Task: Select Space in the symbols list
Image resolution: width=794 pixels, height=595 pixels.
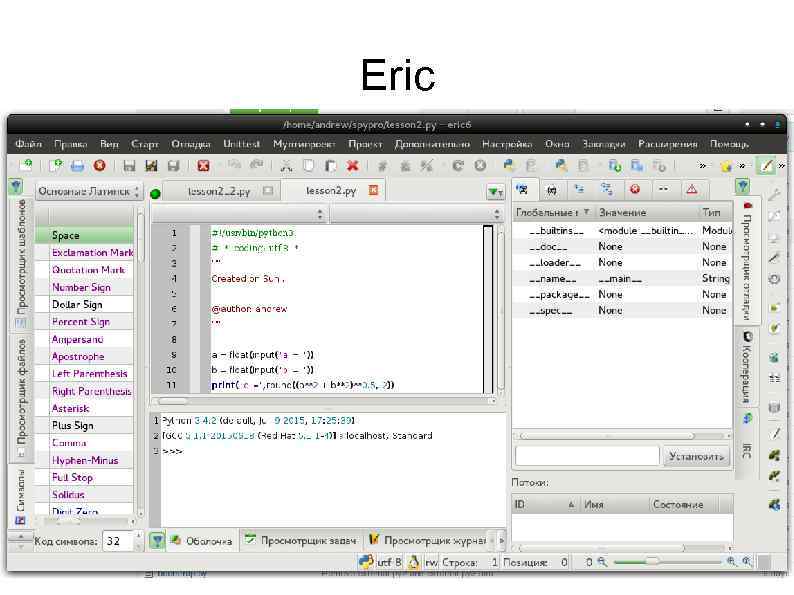Action: (x=84, y=235)
